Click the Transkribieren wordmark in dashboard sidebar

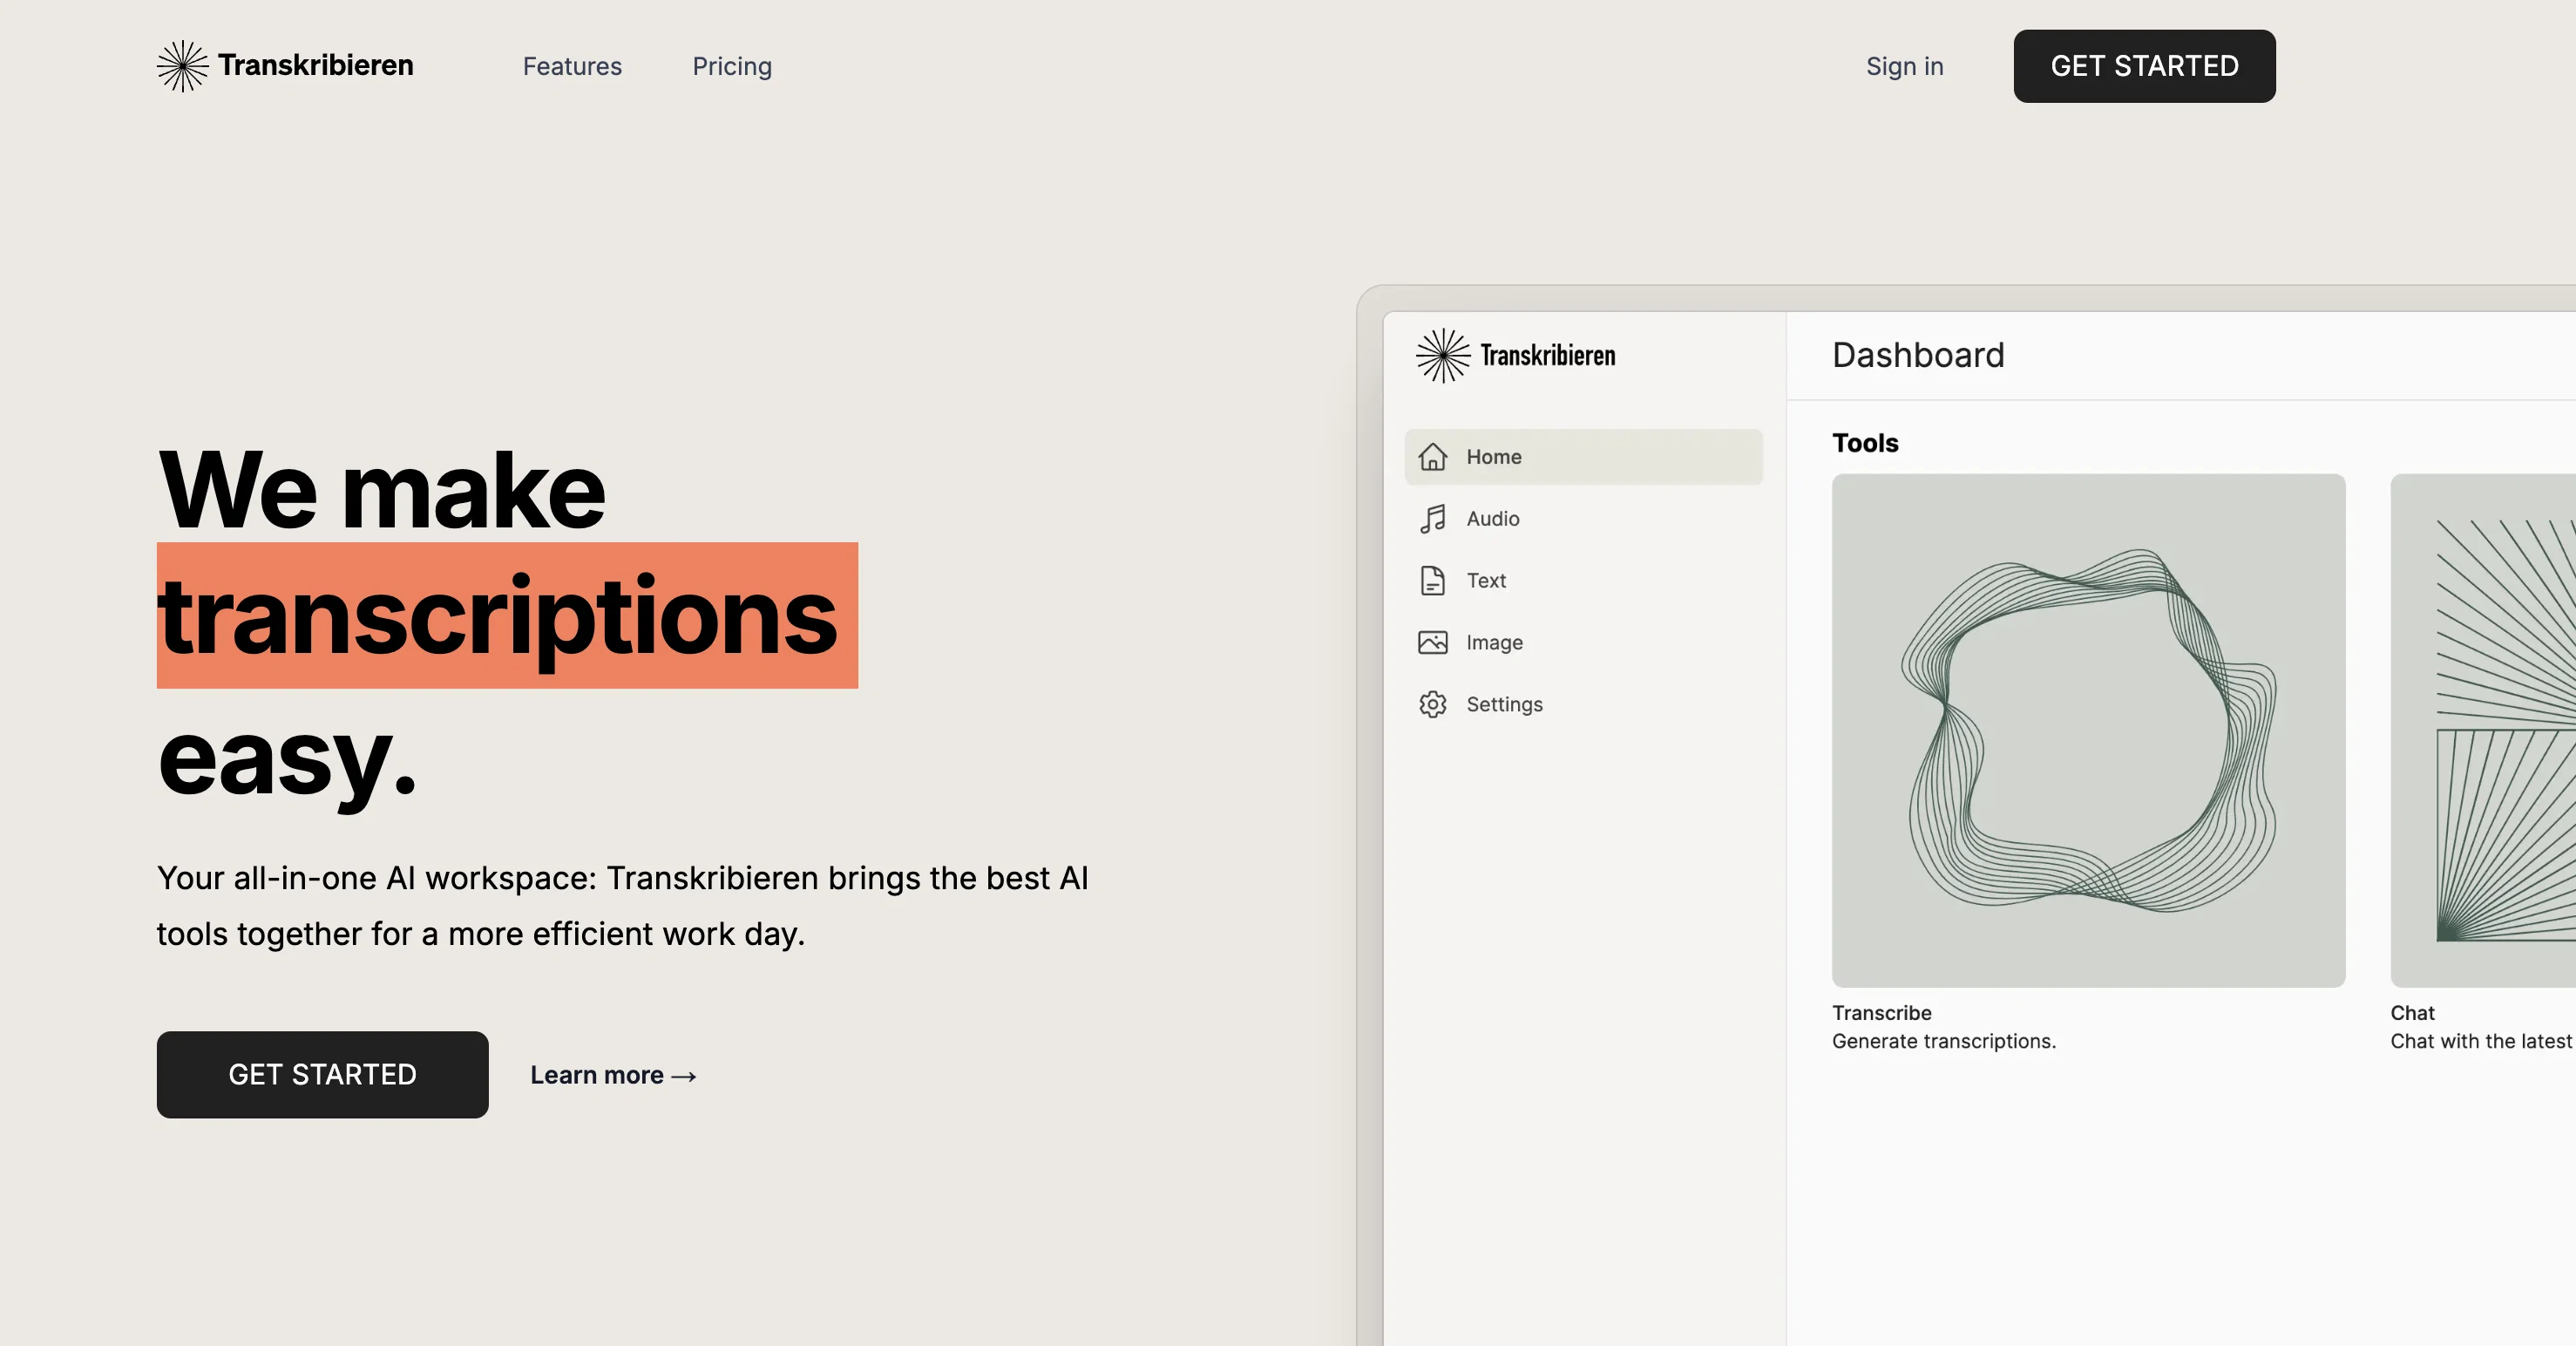tap(1547, 356)
